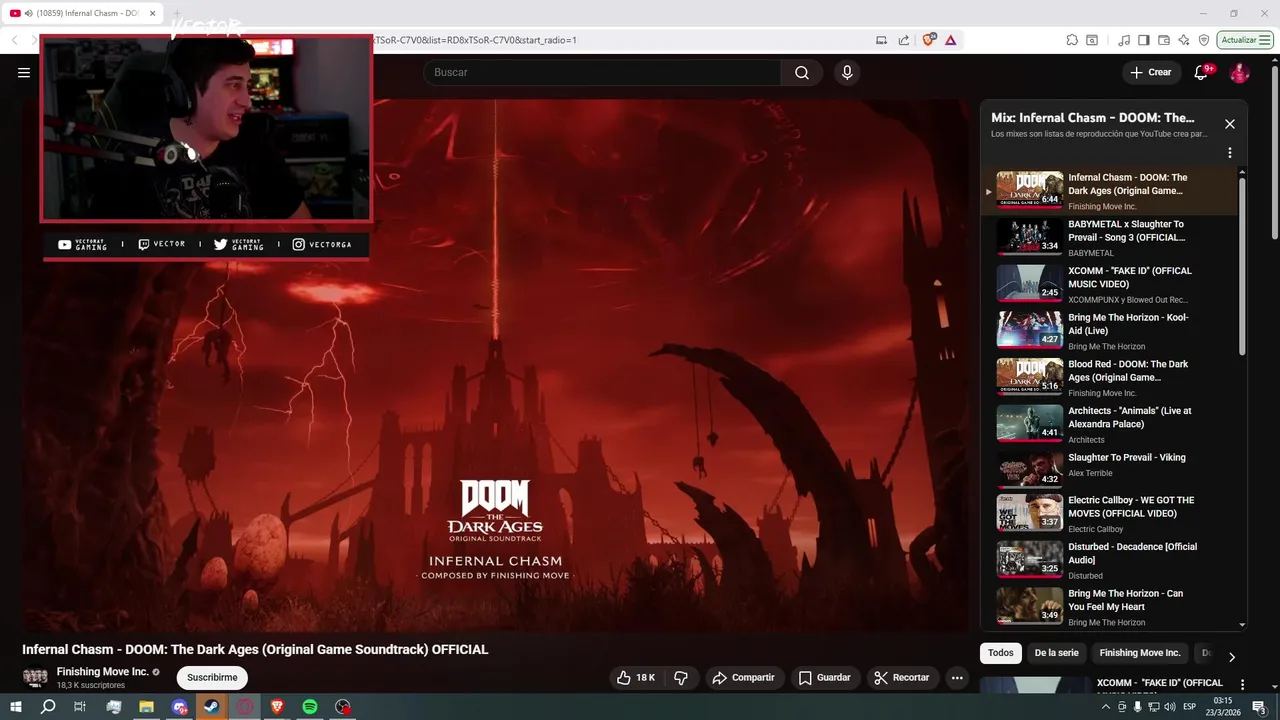Click the Suscribirme button

point(212,677)
